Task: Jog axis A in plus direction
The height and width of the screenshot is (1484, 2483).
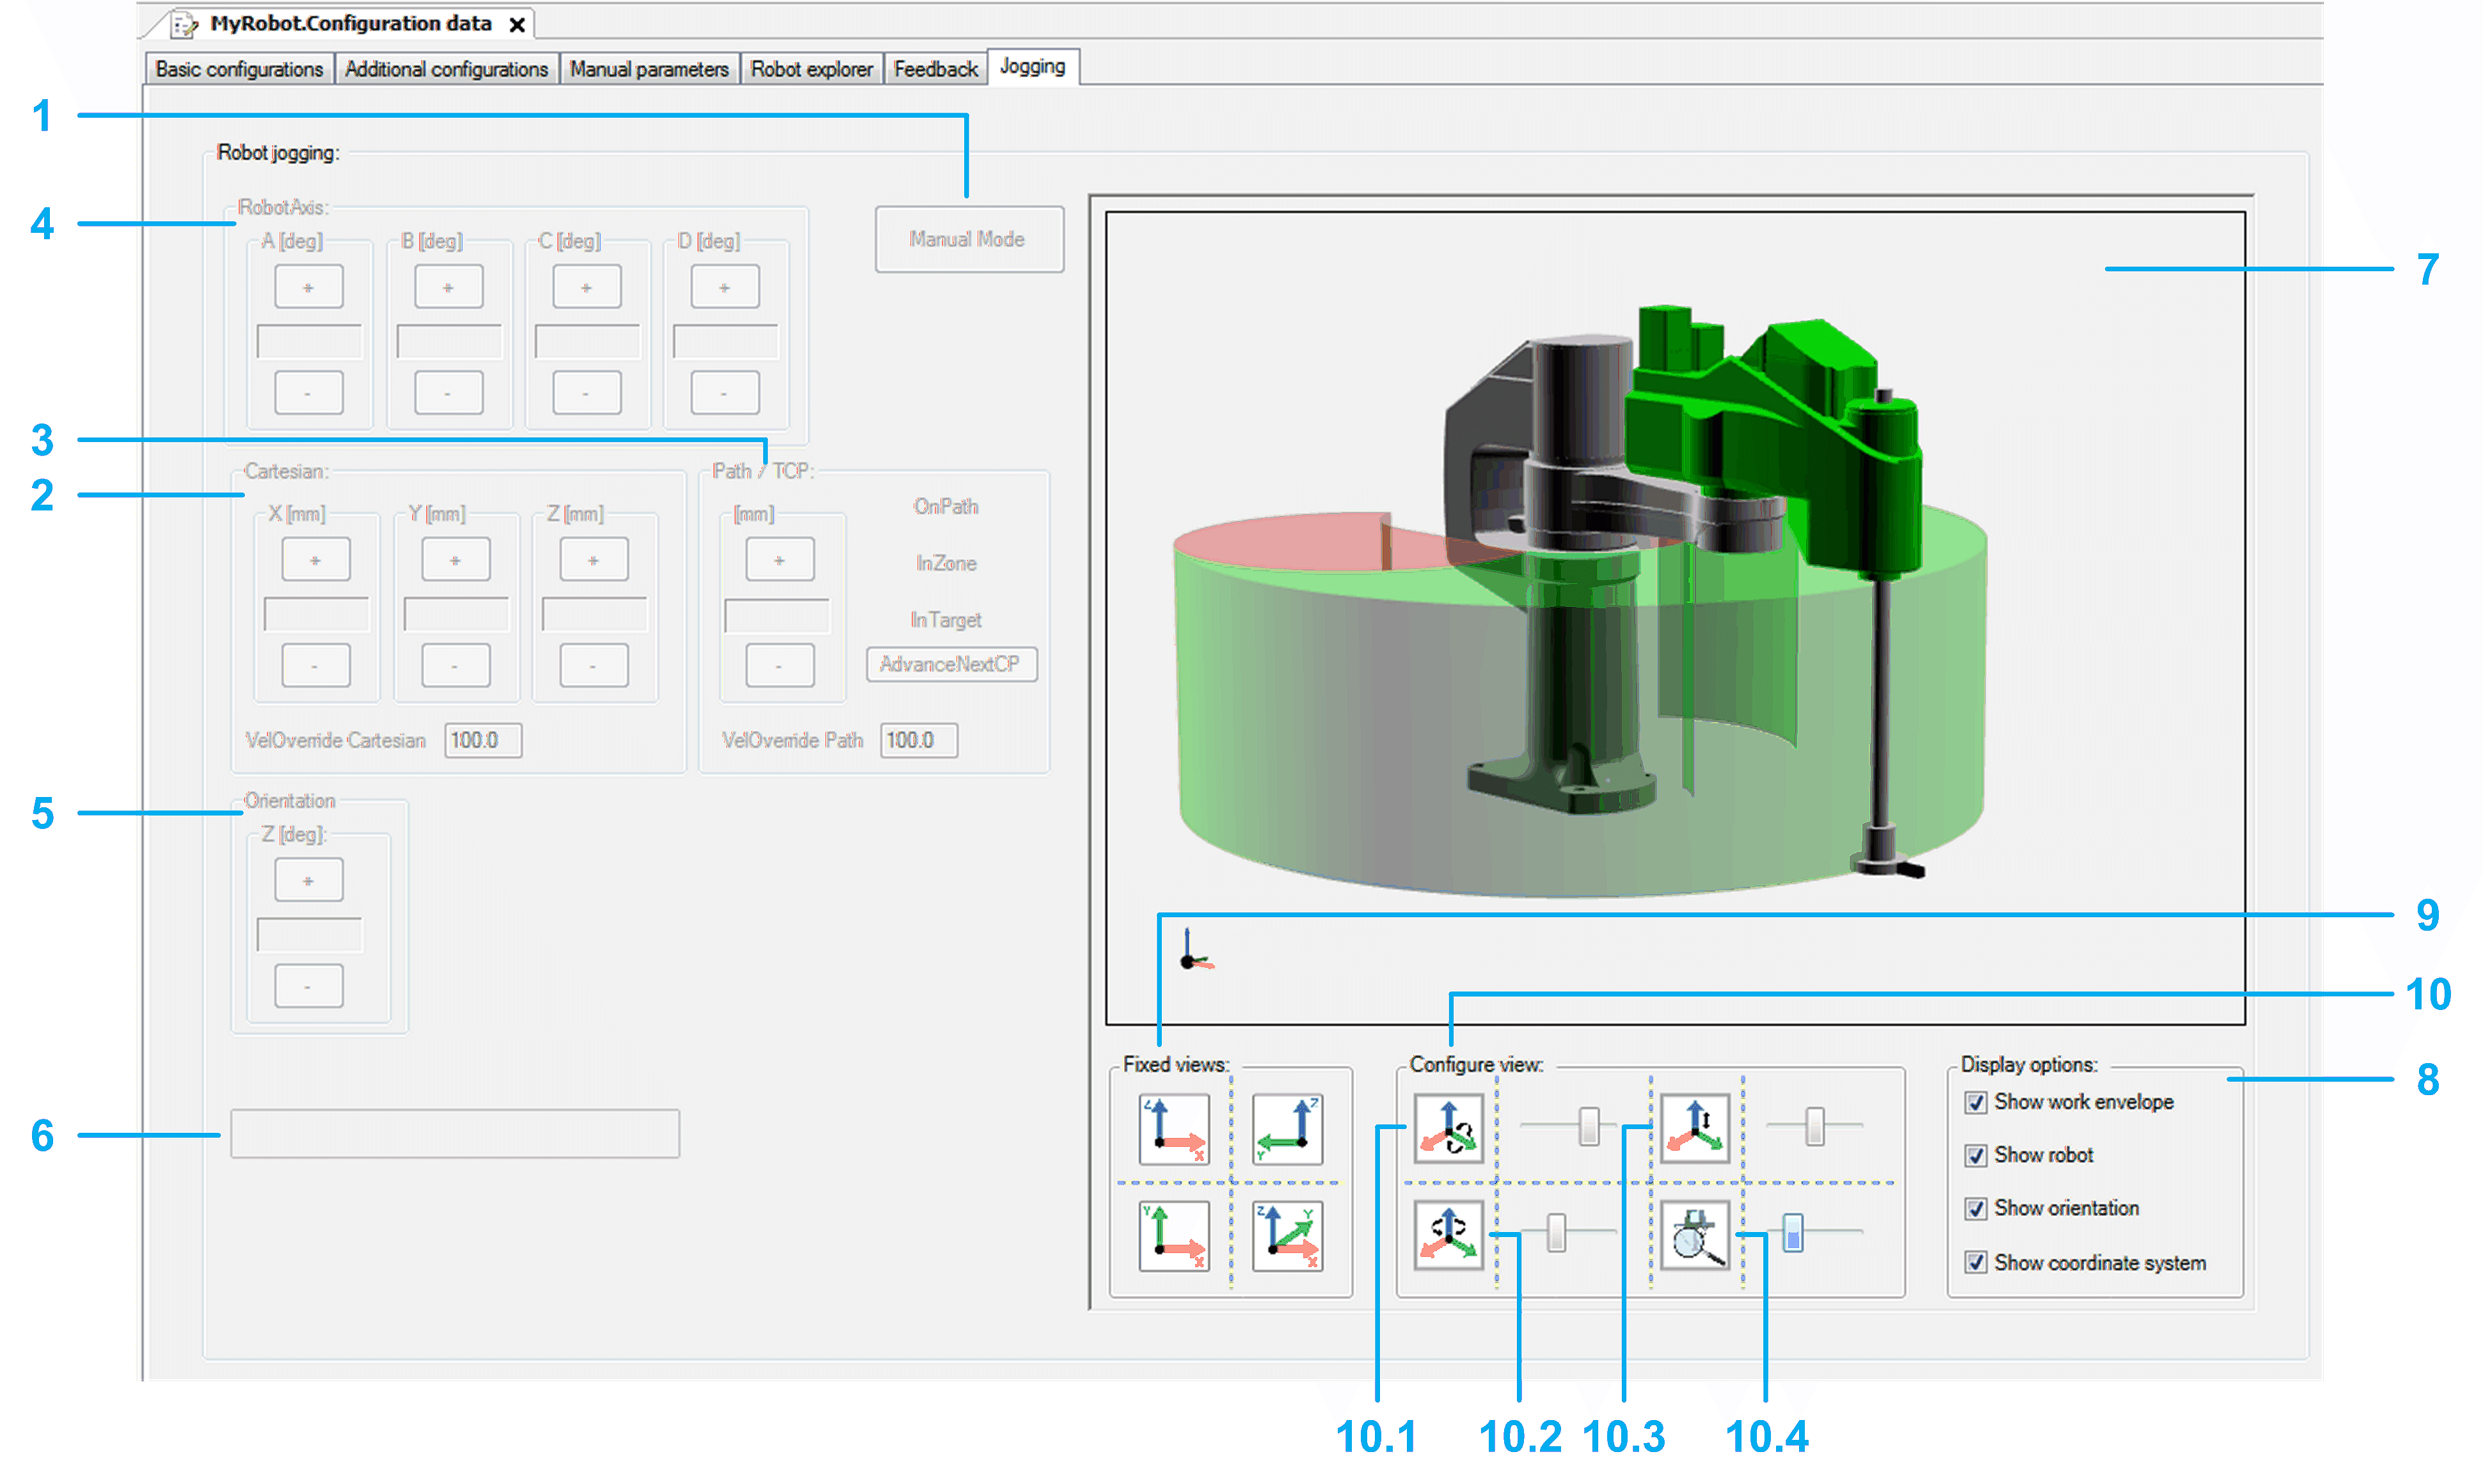Action: point(309,287)
